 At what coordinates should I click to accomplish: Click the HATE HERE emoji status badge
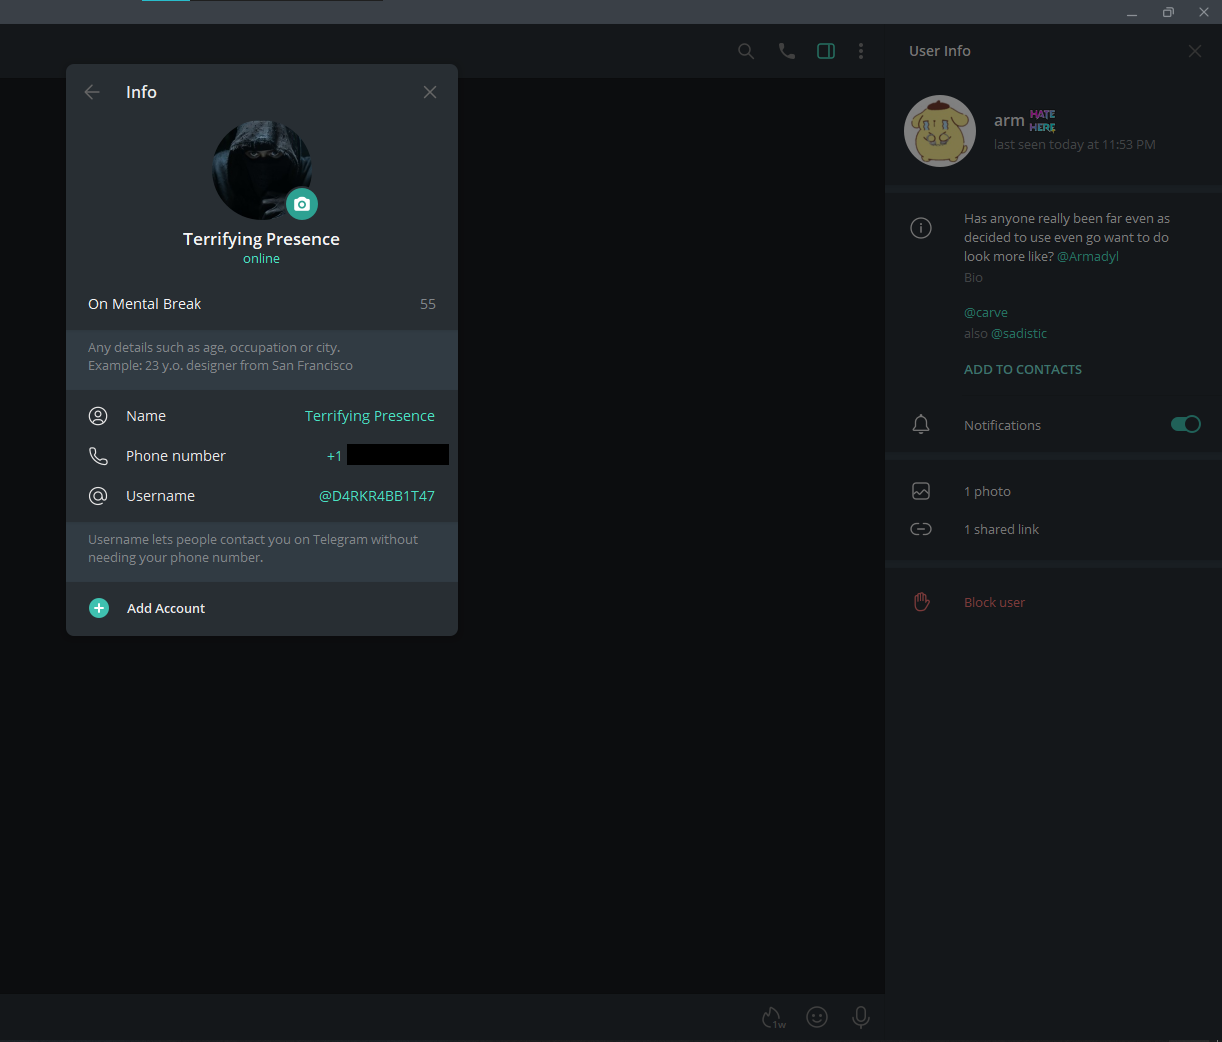point(1043,121)
